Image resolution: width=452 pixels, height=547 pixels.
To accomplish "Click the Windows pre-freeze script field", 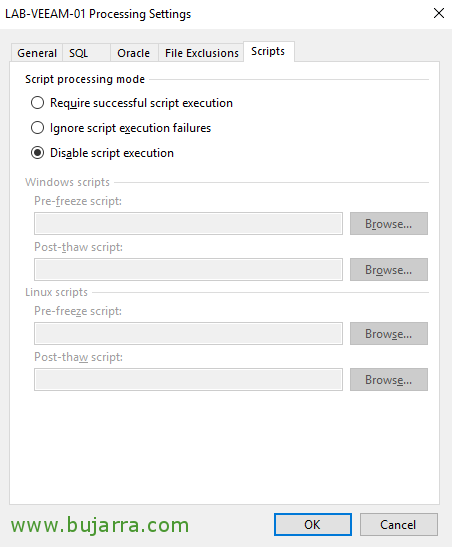I will point(188,224).
